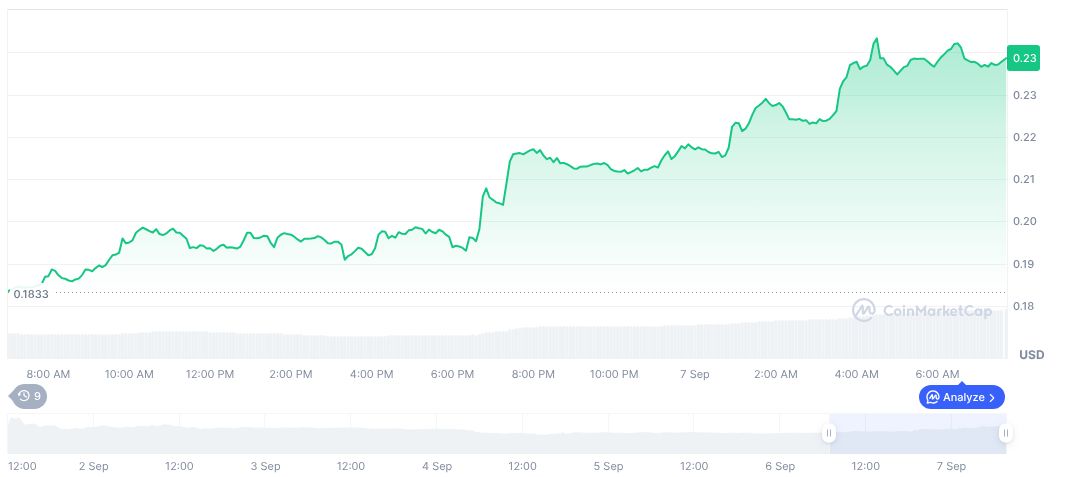Click the green 0.23 current price tag
Screen dimensions: 1072x477
(x=1023, y=59)
